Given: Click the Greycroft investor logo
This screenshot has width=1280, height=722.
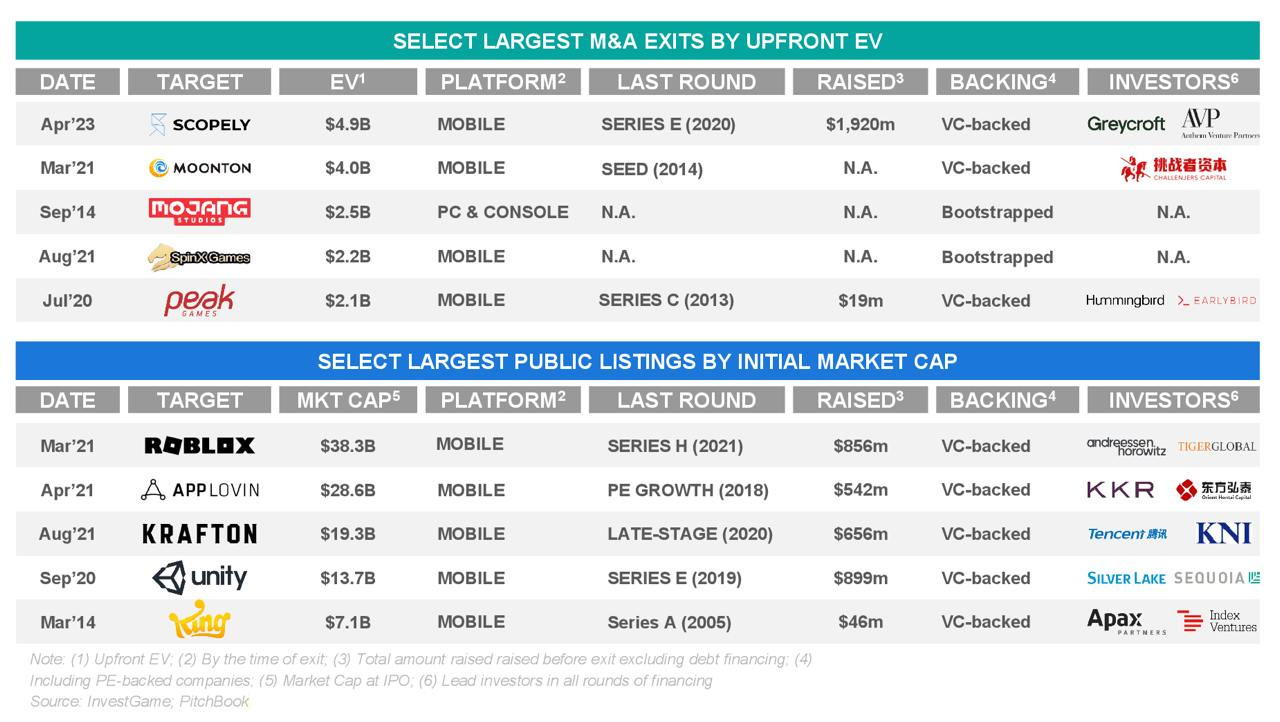Looking at the screenshot, I should pyautogui.click(x=1126, y=125).
